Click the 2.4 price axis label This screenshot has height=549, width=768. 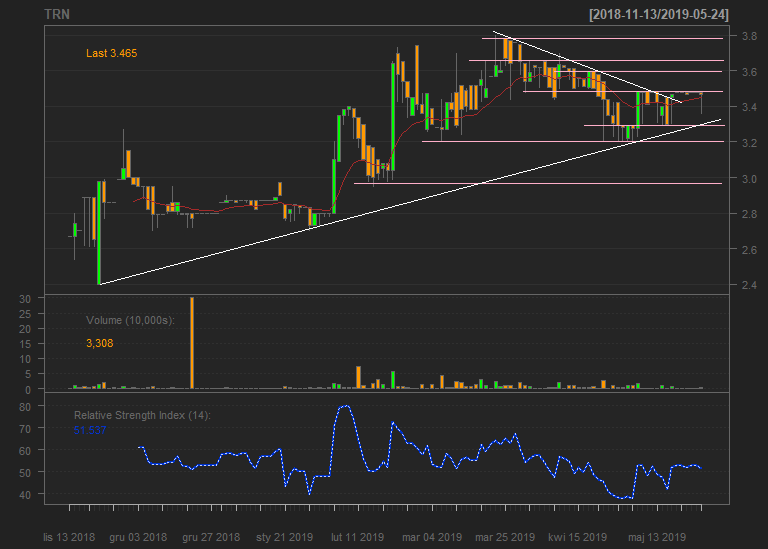[x=749, y=285]
